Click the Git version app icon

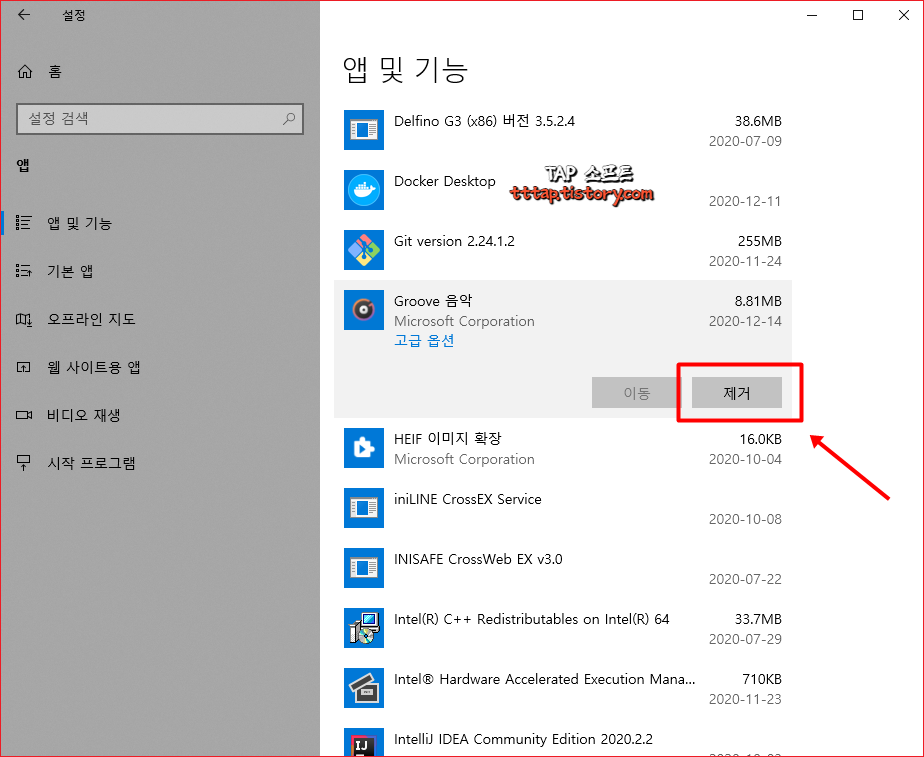click(x=364, y=250)
